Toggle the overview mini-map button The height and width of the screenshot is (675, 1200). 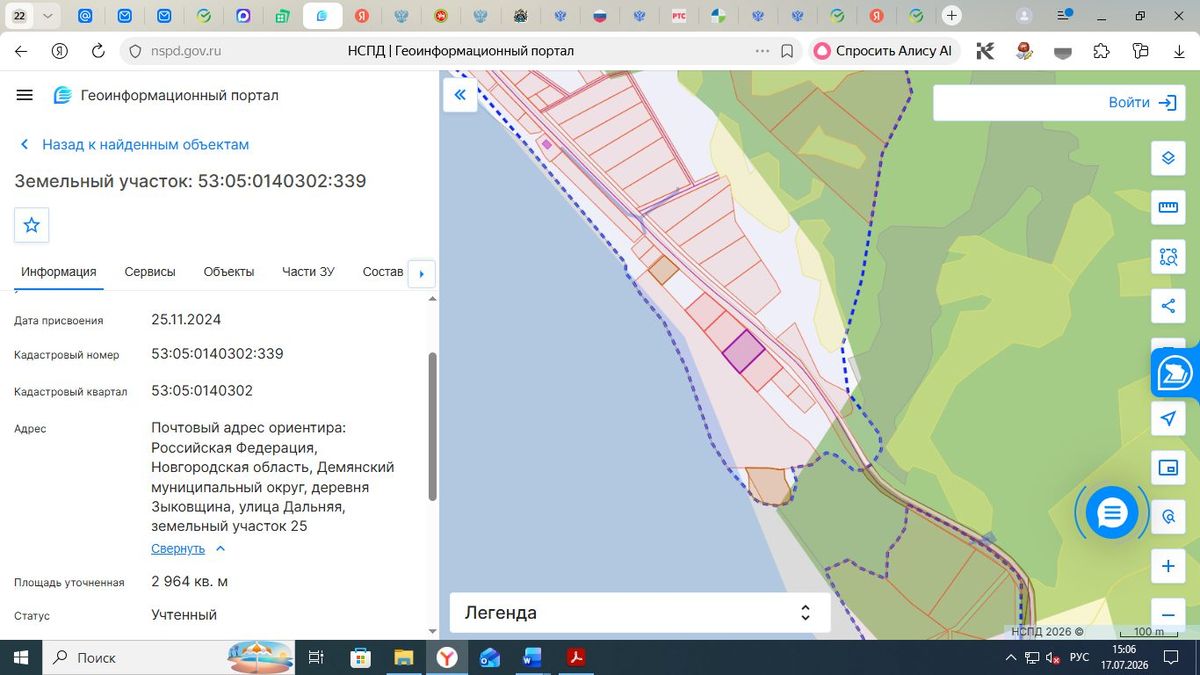coord(1168,467)
